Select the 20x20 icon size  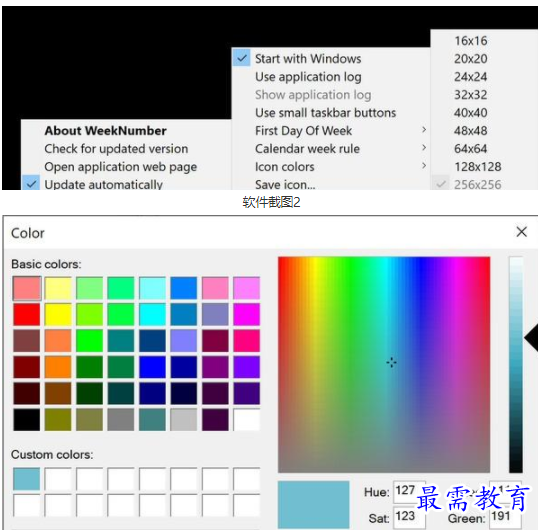coord(484,59)
